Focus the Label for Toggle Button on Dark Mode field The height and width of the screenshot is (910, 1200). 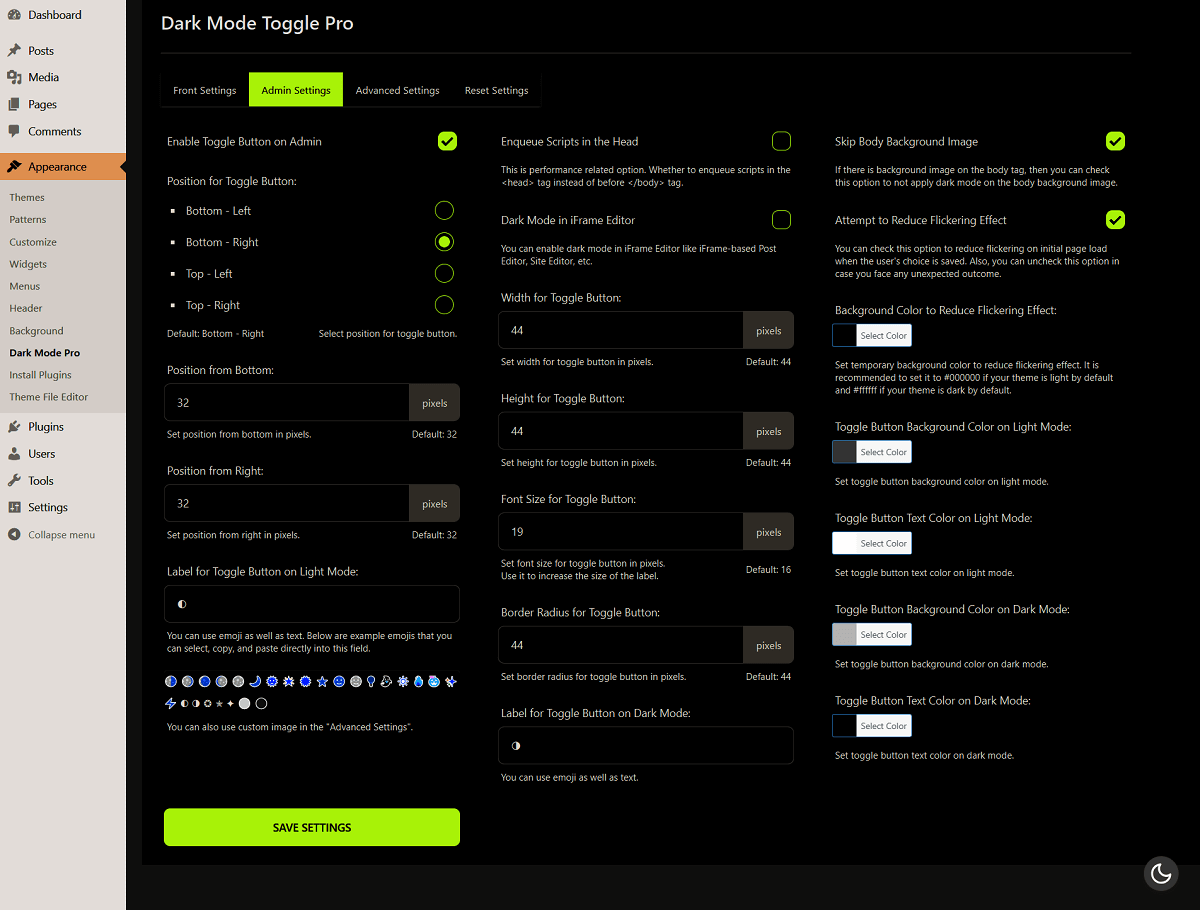[x=646, y=745]
